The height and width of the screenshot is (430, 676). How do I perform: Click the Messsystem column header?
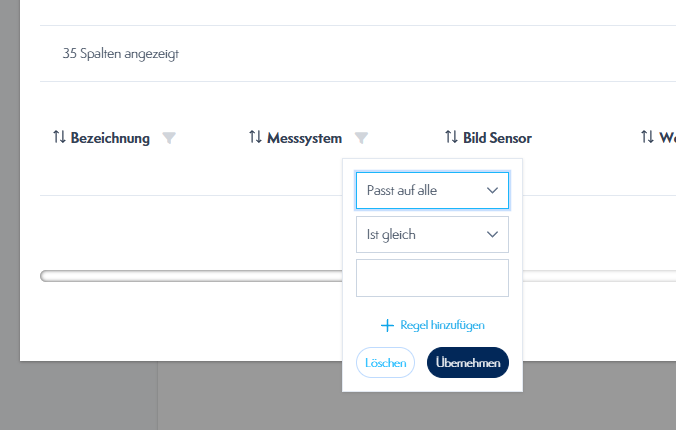tap(304, 138)
